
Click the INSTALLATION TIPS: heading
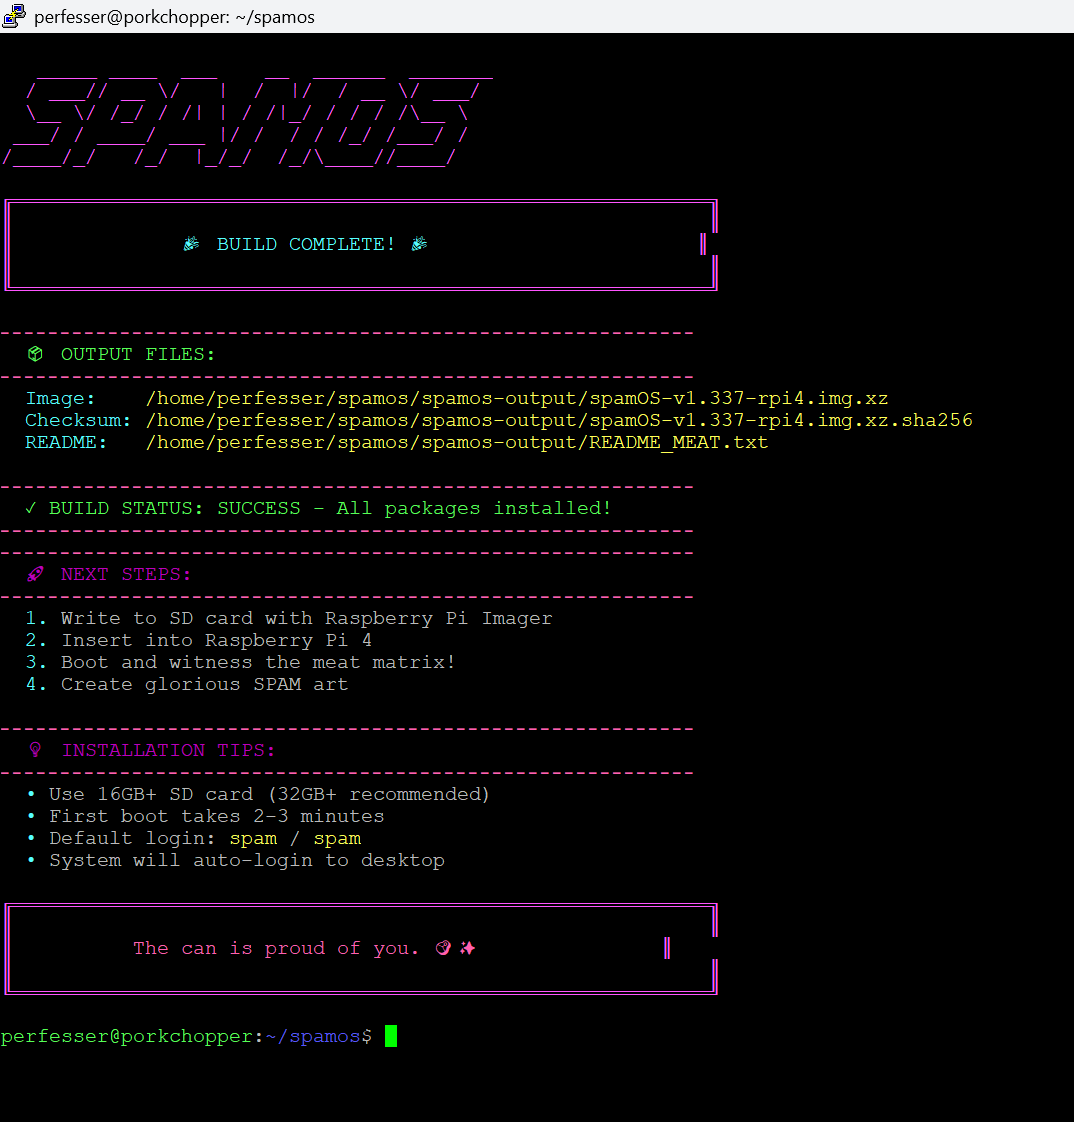[x=167, y=751]
